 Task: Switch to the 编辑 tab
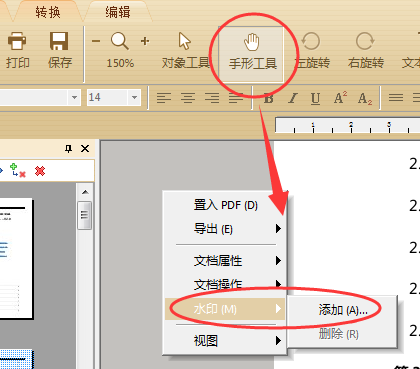(118, 13)
